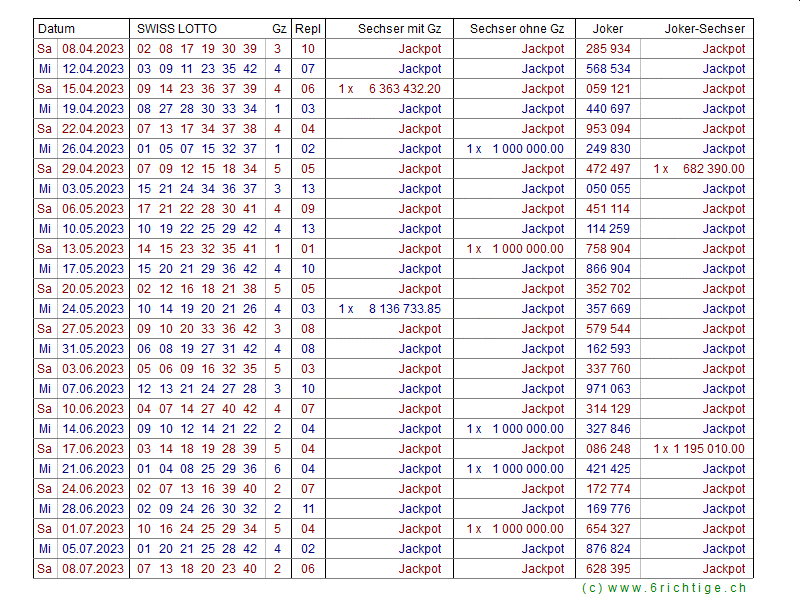Click the date 24.05.2023
This screenshot has width=800, height=600.
click(x=93, y=309)
